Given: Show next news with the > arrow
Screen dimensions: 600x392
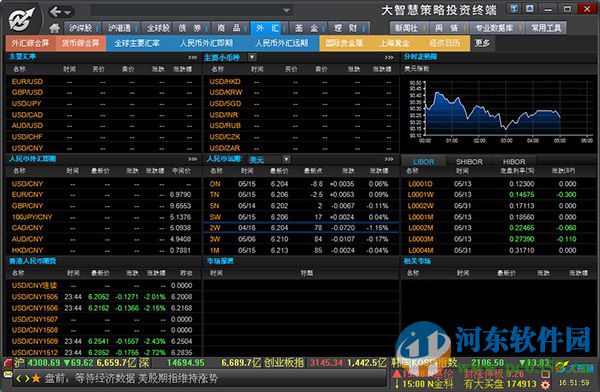Looking at the screenshot, I should (27, 379).
